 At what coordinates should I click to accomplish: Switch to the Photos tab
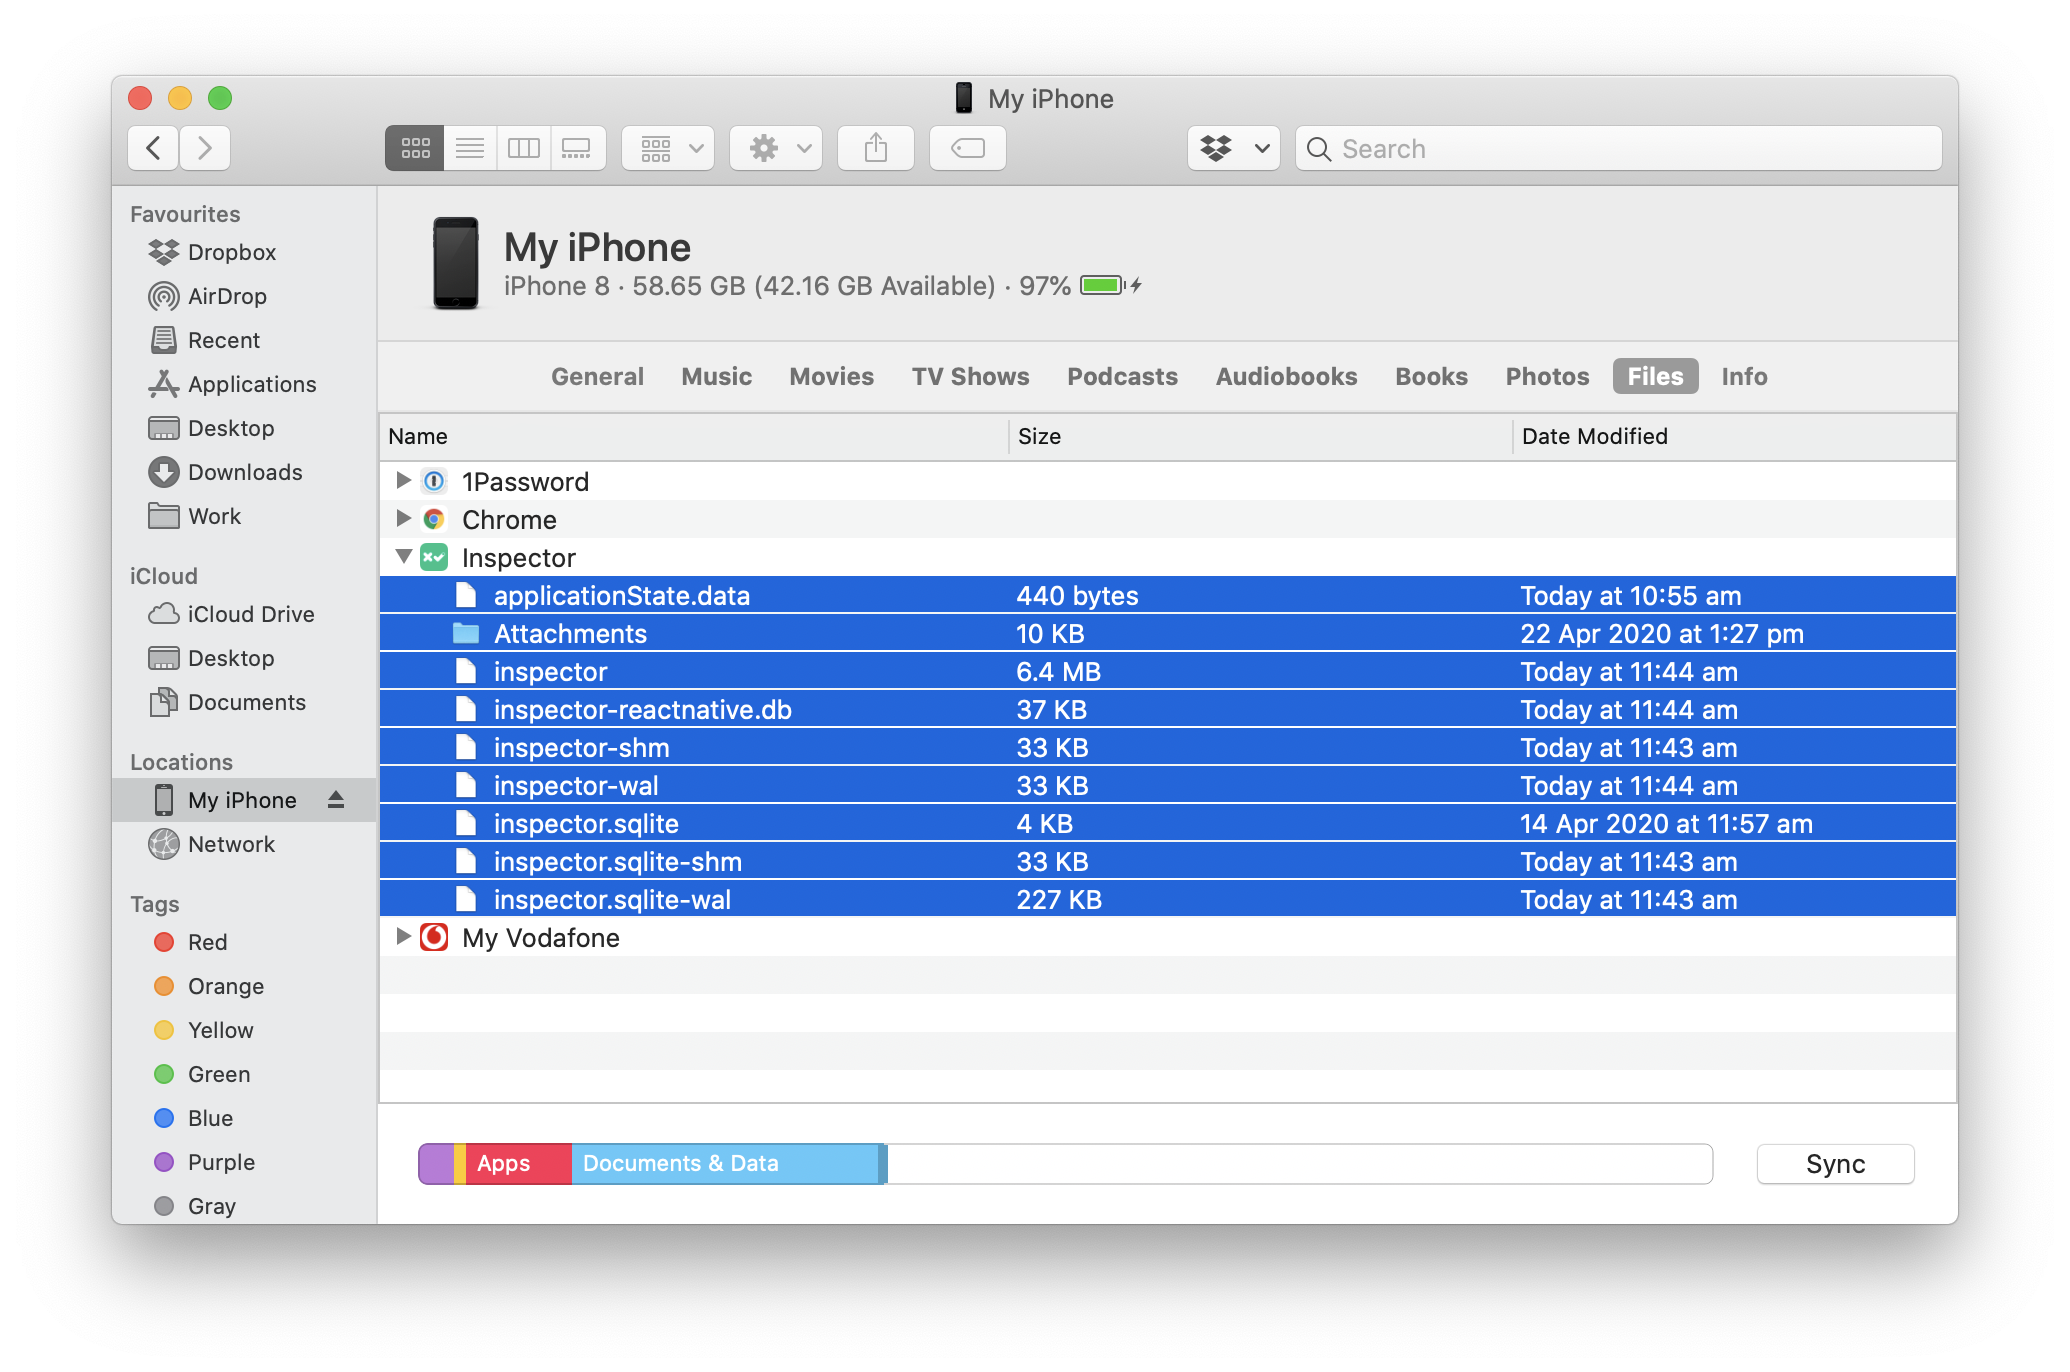point(1546,376)
